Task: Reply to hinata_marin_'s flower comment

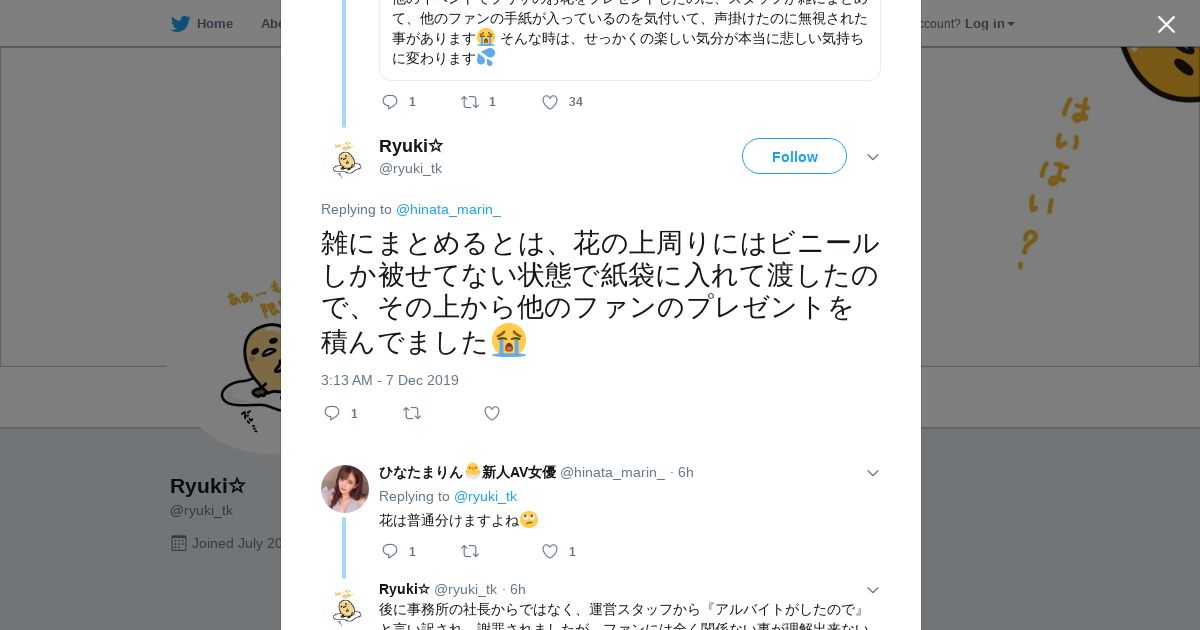Action: (390, 551)
